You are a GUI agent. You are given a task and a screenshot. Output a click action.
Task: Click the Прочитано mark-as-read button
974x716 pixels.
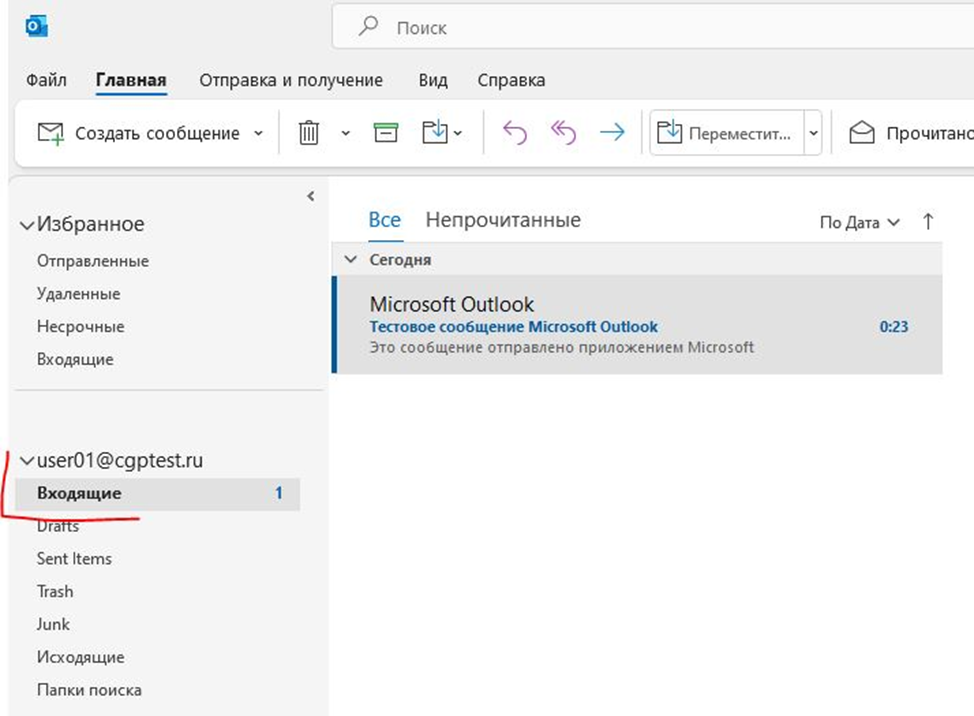[910, 133]
